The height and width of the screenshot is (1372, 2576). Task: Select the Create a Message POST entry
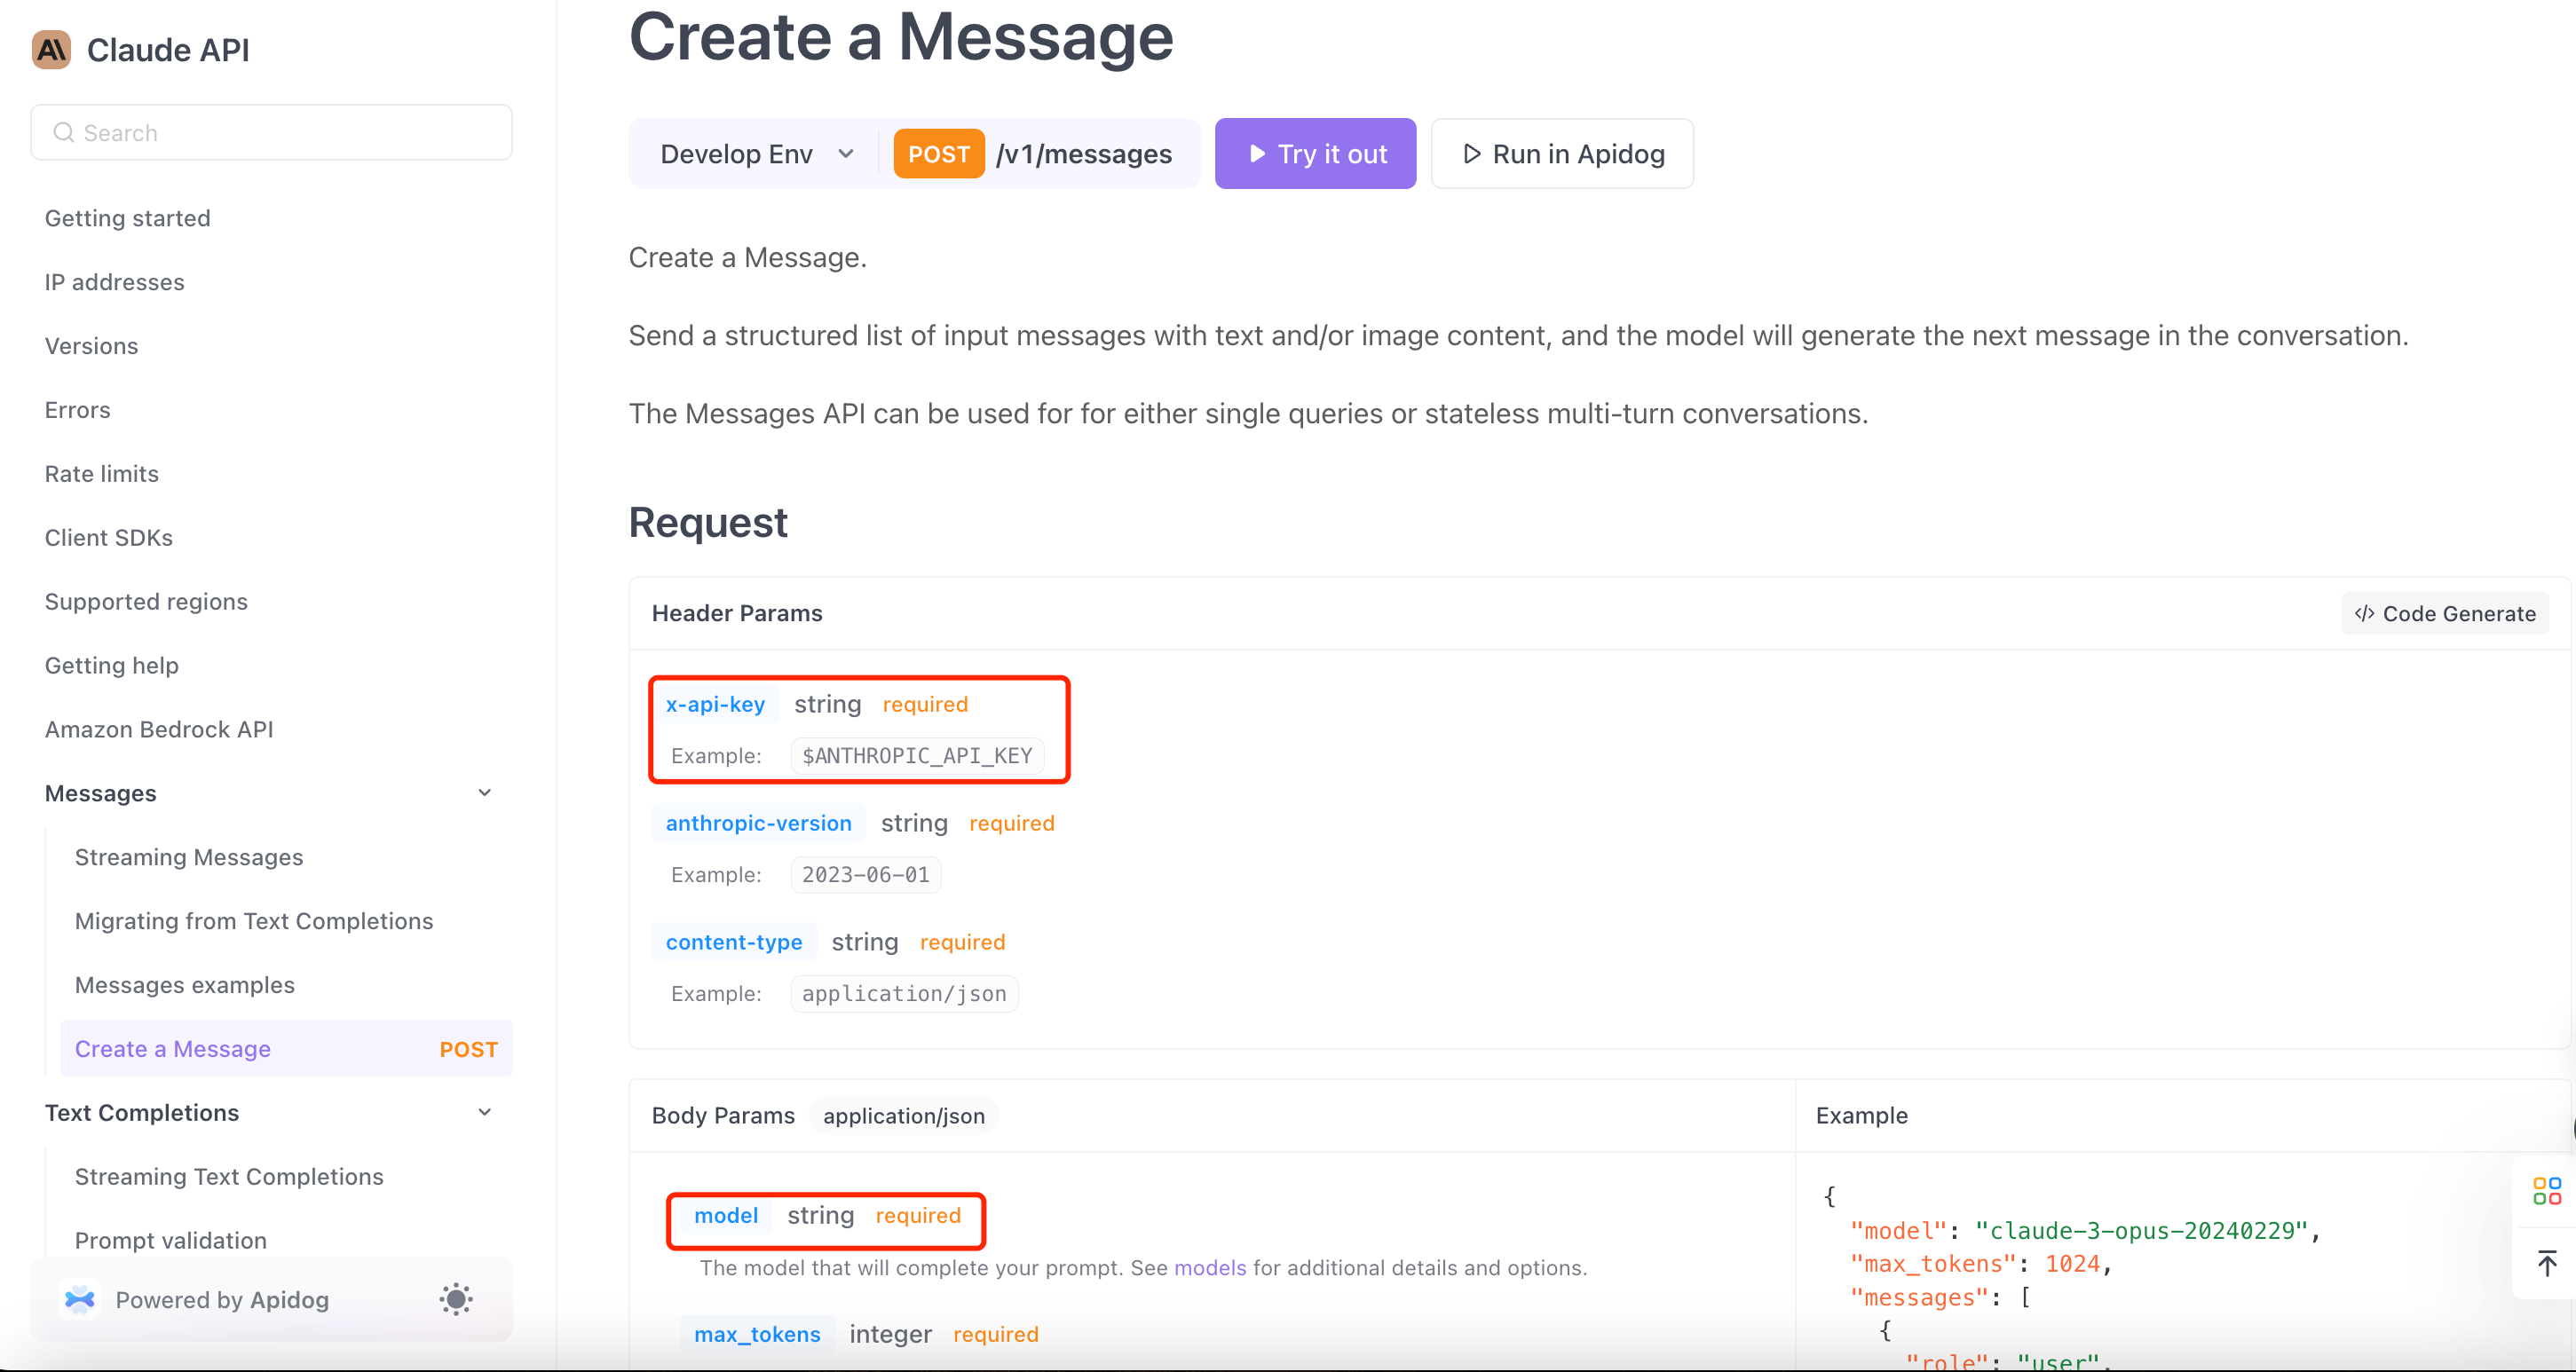click(x=173, y=1048)
